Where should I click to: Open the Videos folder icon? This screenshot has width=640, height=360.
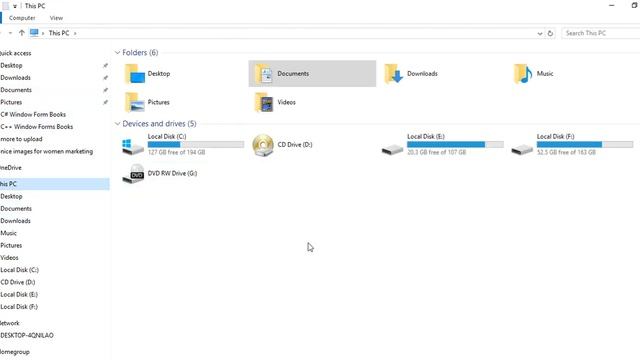click(264, 102)
